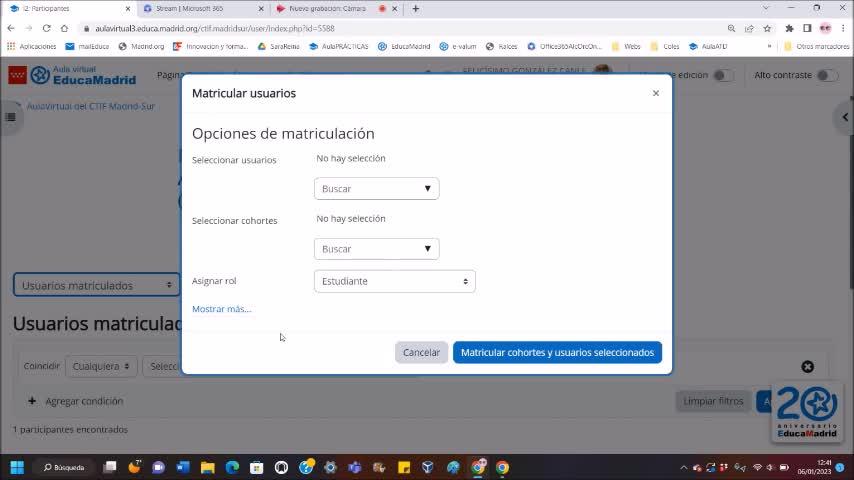Open AulaVirtual del CTIF Madrid-Sur link
The height and width of the screenshot is (480, 854).
click(90, 106)
